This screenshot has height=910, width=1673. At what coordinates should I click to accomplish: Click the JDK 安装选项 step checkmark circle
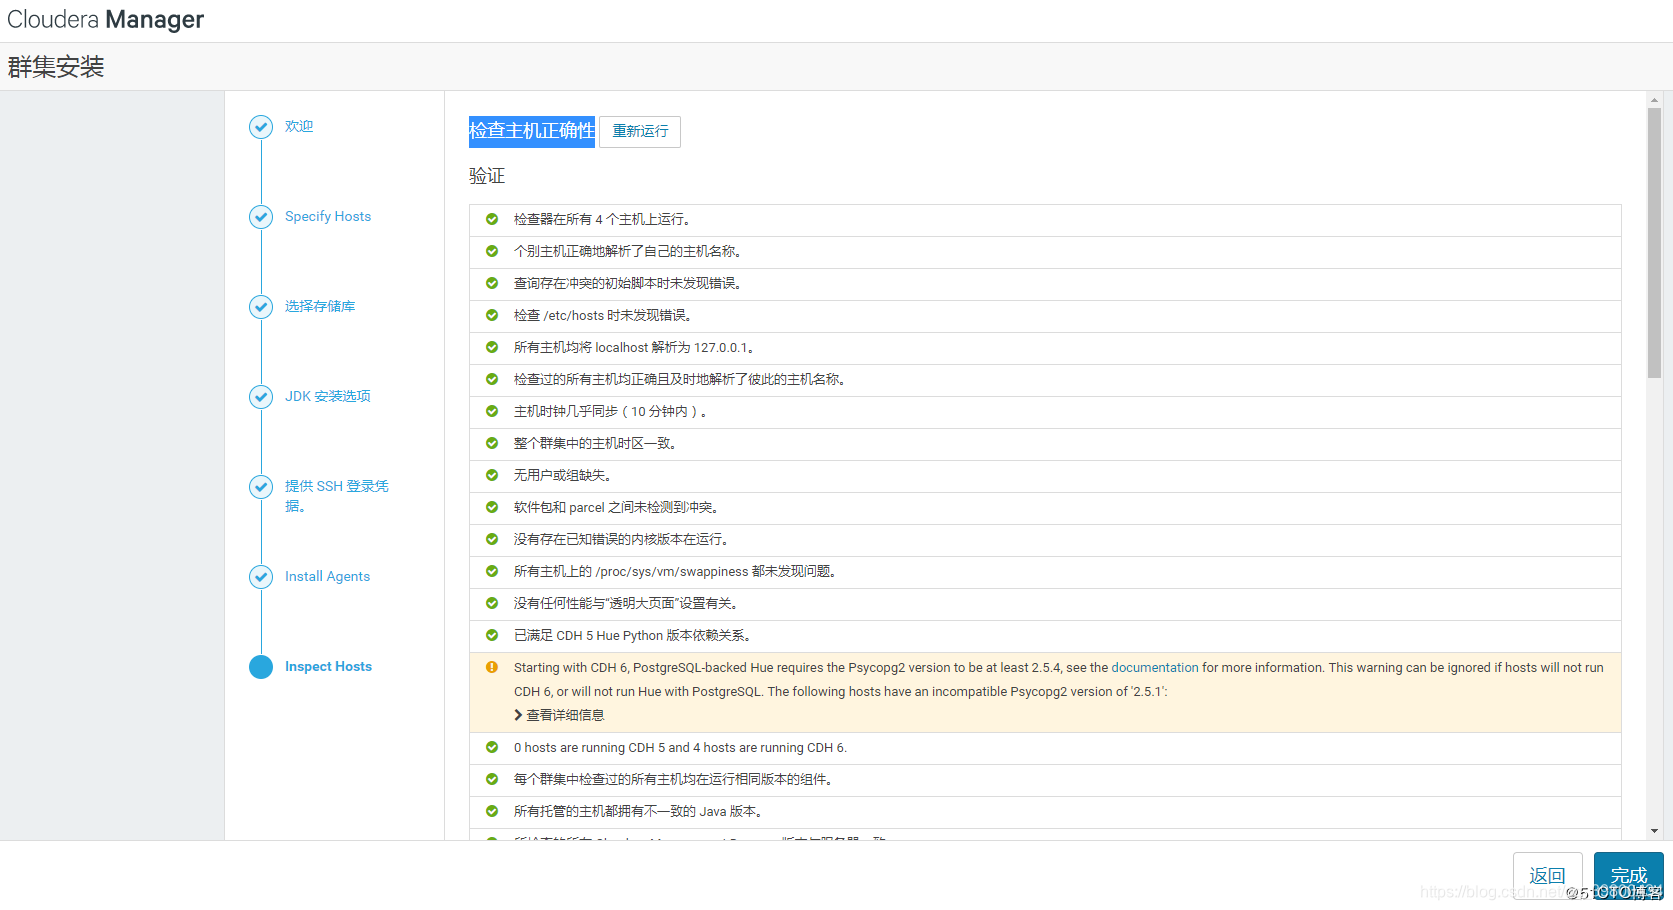[x=261, y=397]
